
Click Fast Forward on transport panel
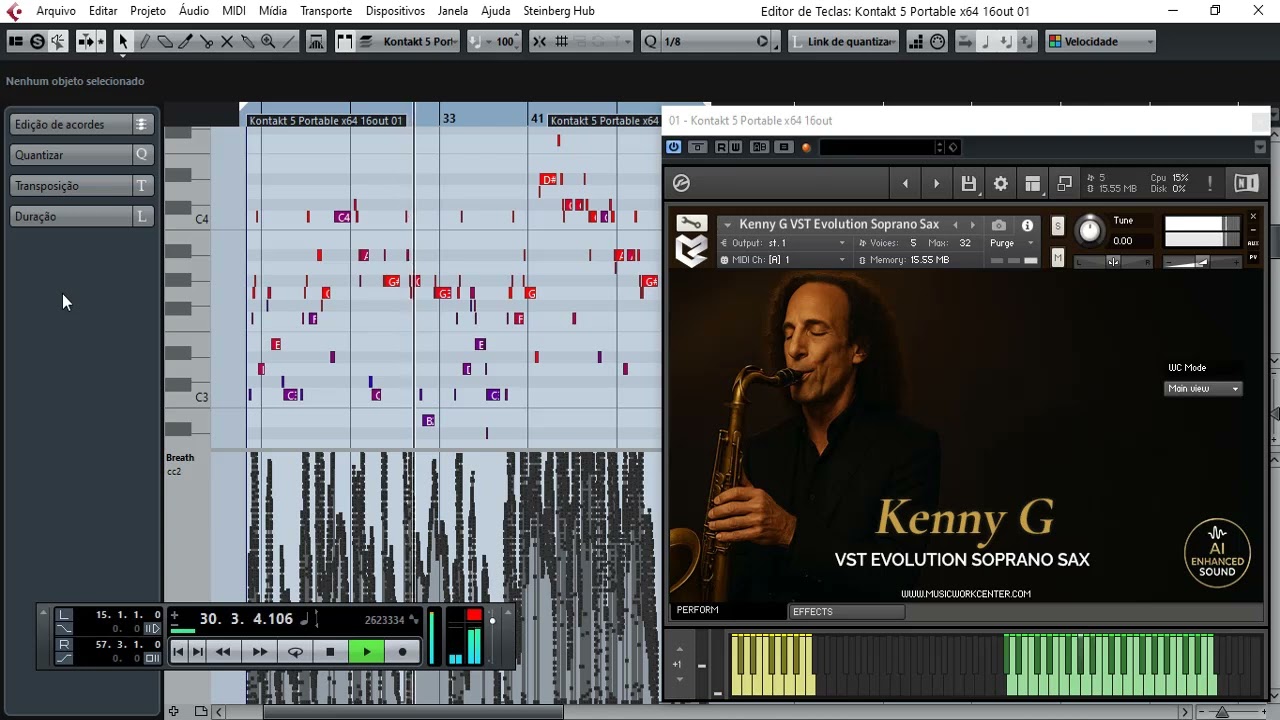tap(259, 652)
